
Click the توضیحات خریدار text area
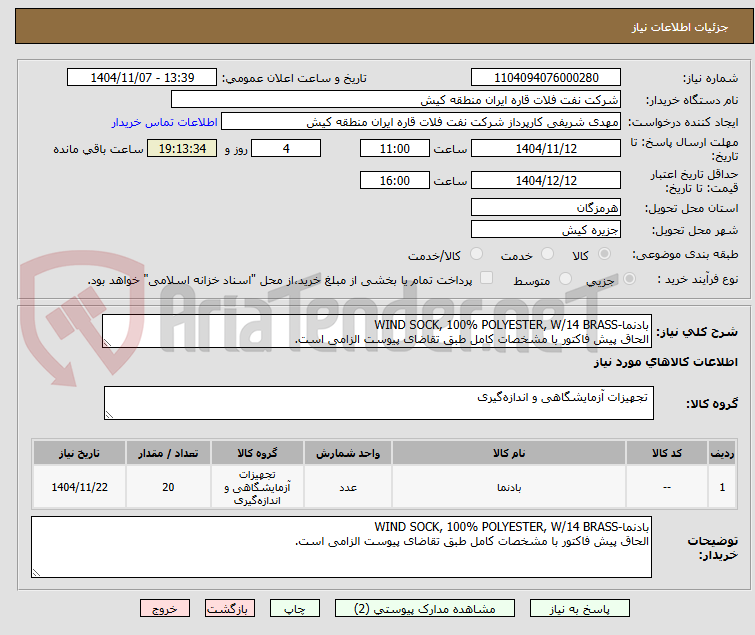pos(341,547)
